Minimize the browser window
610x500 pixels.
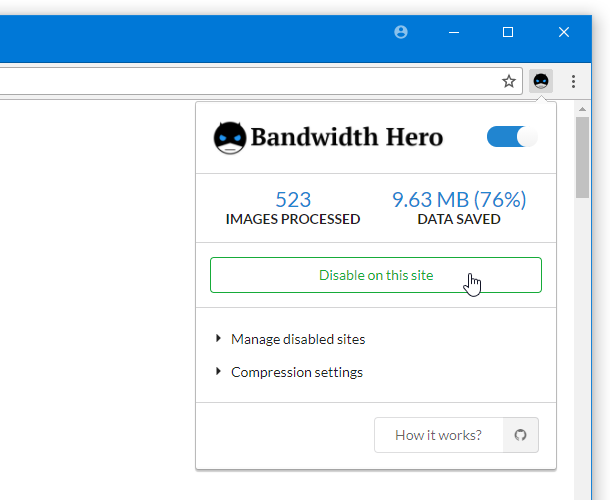click(454, 32)
